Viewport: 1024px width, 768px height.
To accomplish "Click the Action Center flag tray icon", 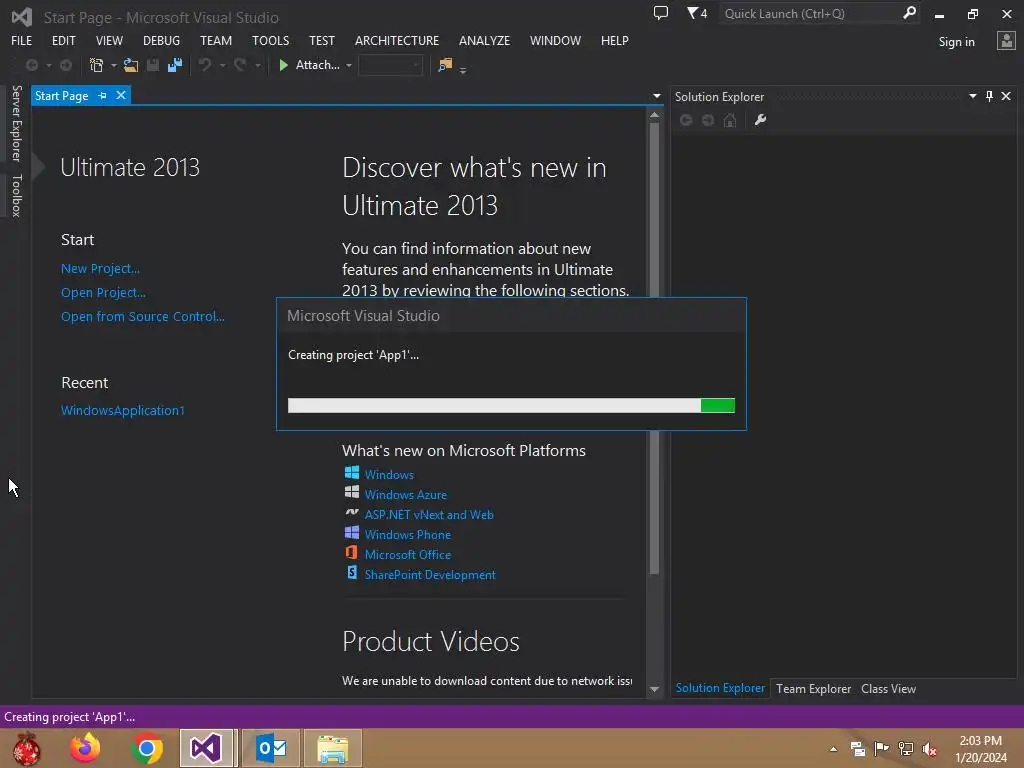I will [882, 748].
